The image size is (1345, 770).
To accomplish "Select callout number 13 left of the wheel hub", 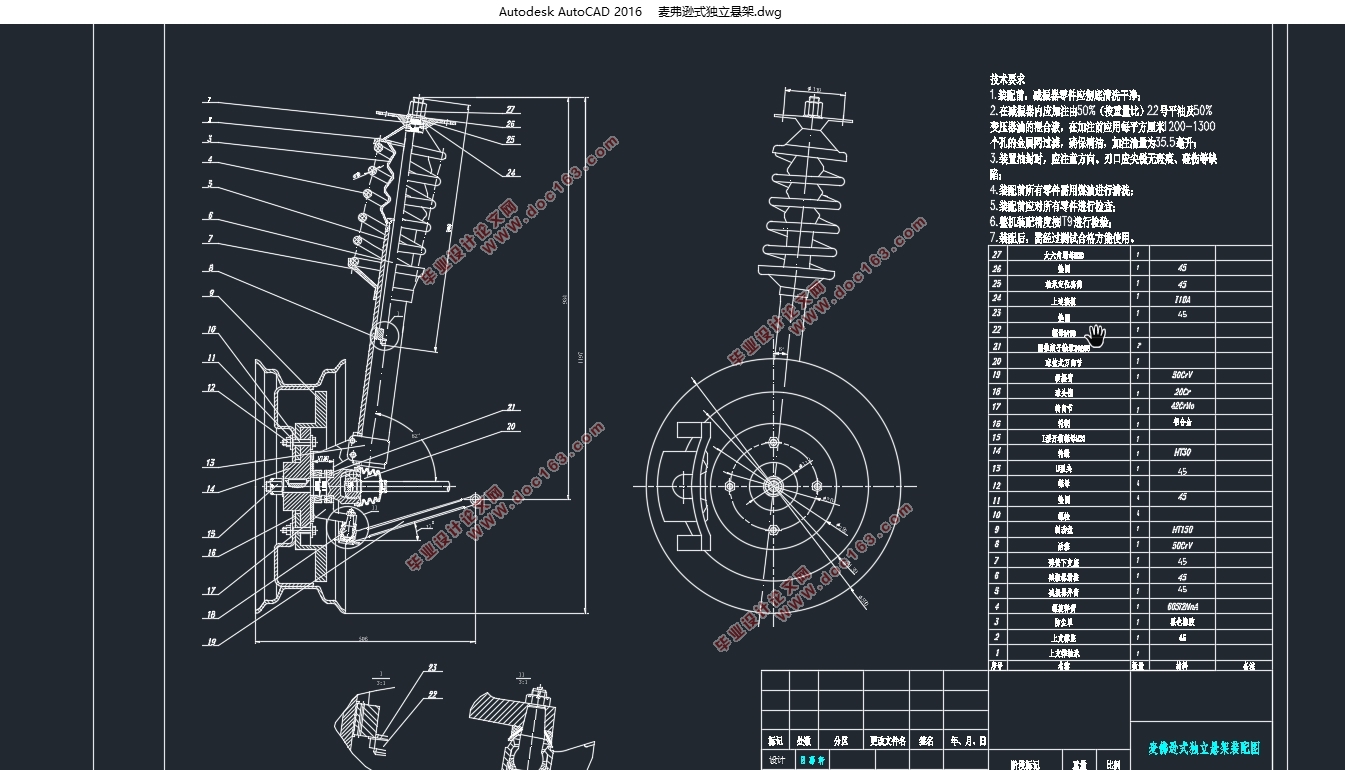I will [x=210, y=463].
